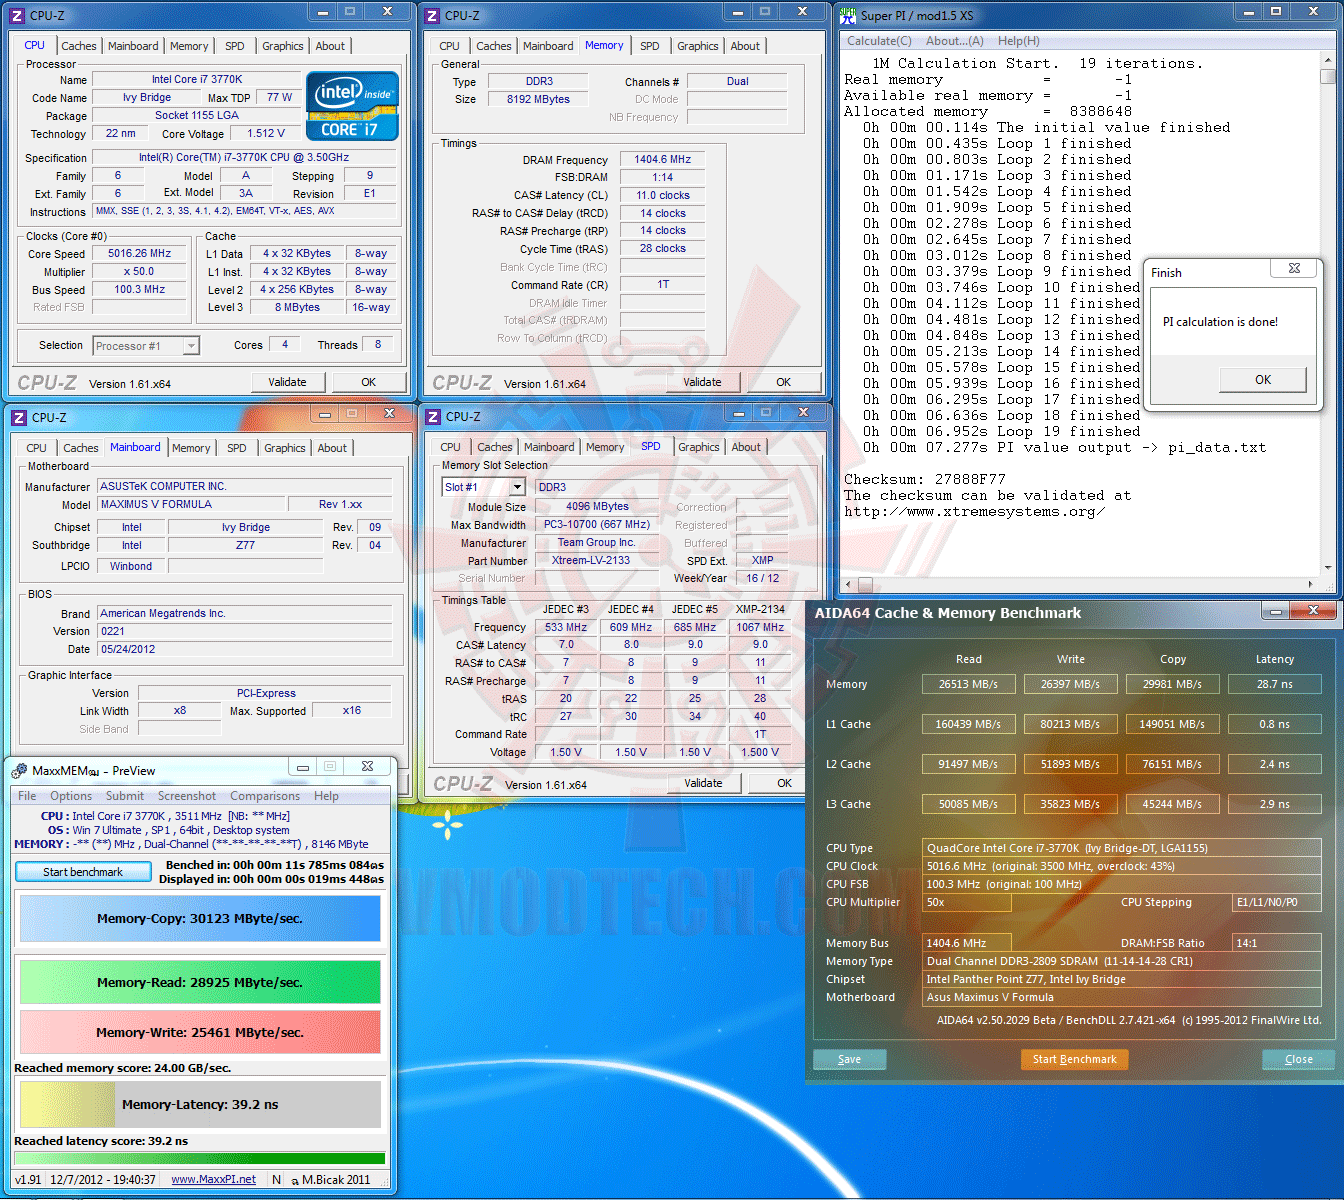Open the Slot #1 memory slot dropdown
Image resolution: width=1344 pixels, height=1200 pixels.
click(x=517, y=487)
